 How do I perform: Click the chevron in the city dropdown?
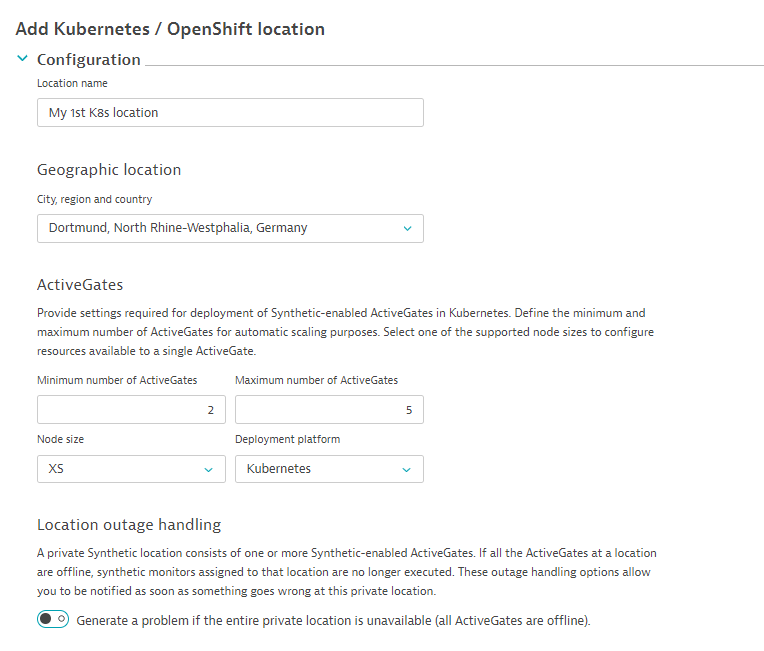[407, 228]
